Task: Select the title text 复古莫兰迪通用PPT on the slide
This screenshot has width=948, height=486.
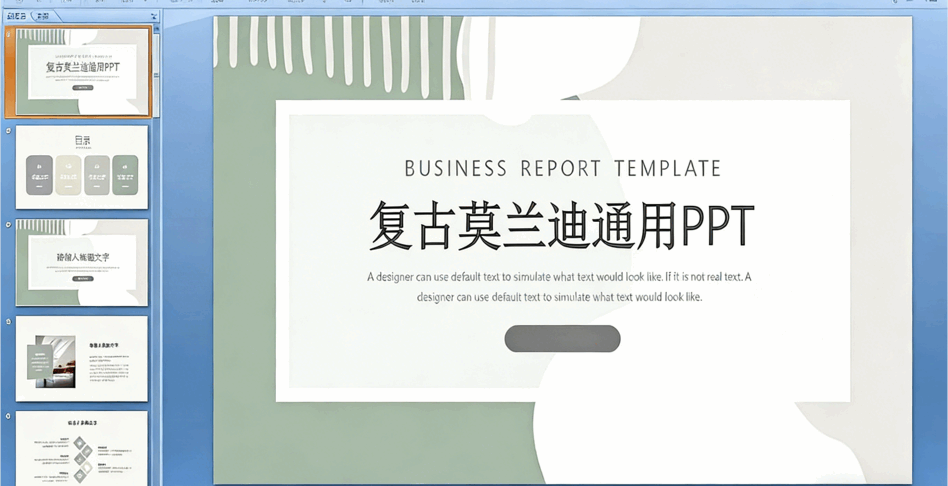Action: [x=561, y=225]
